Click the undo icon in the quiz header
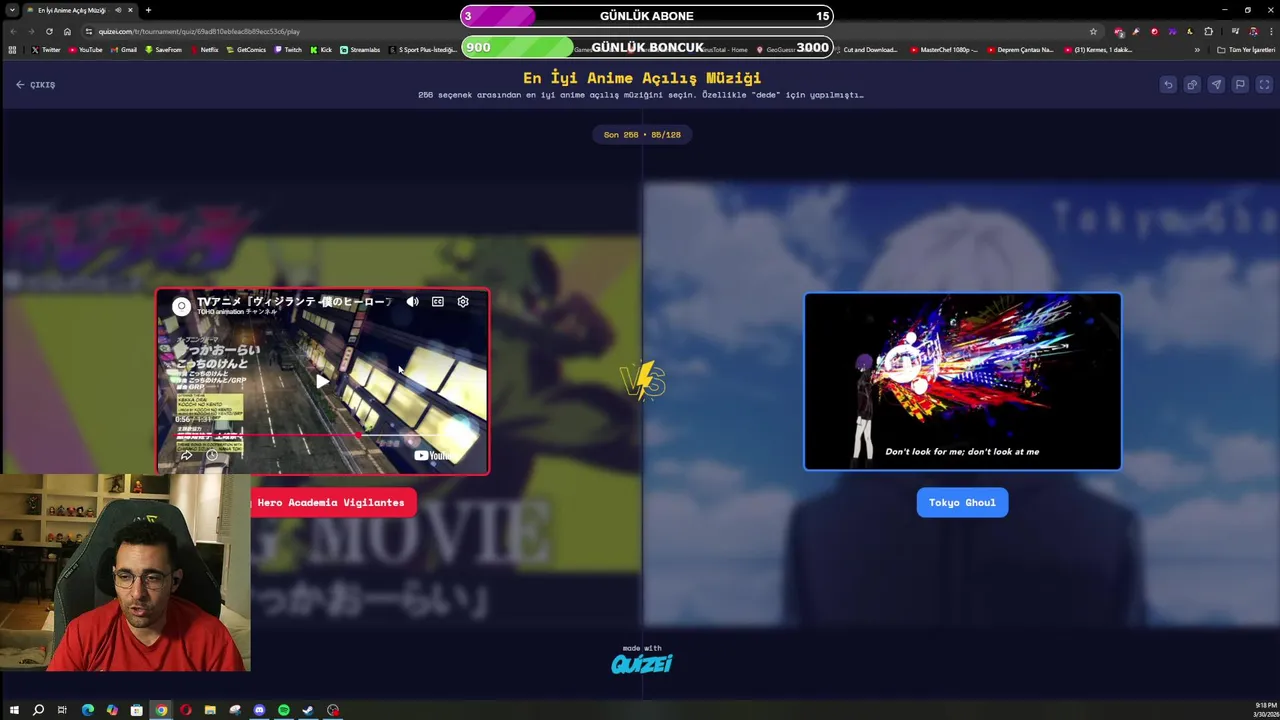Screen dimensions: 1280x720 pyautogui.click(x=1168, y=85)
